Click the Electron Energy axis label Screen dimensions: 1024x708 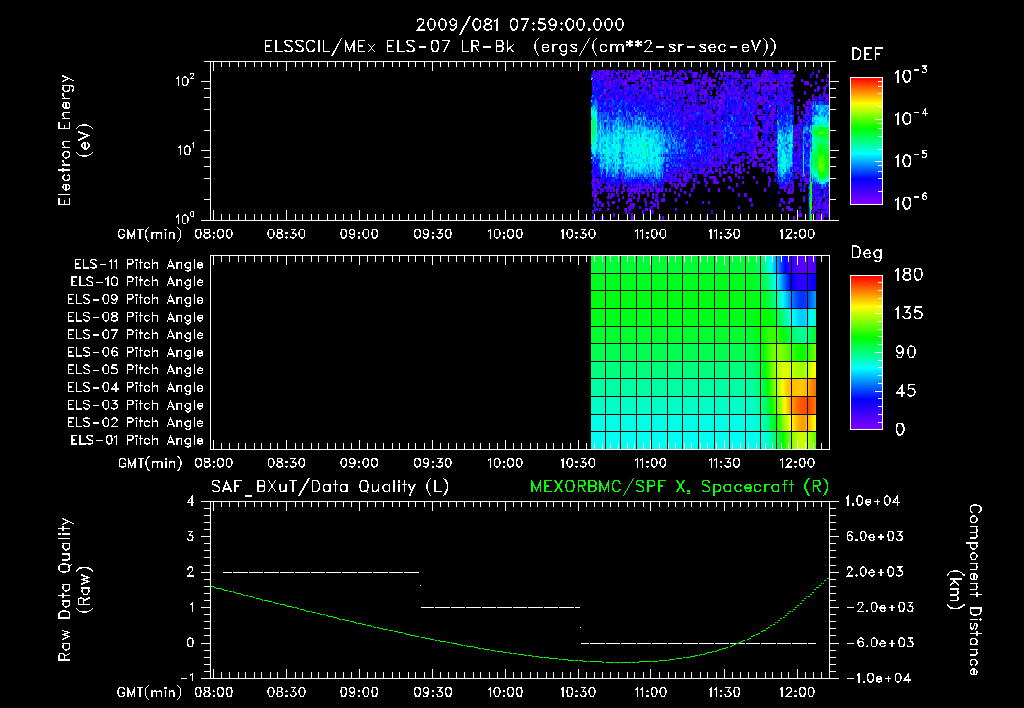74,140
